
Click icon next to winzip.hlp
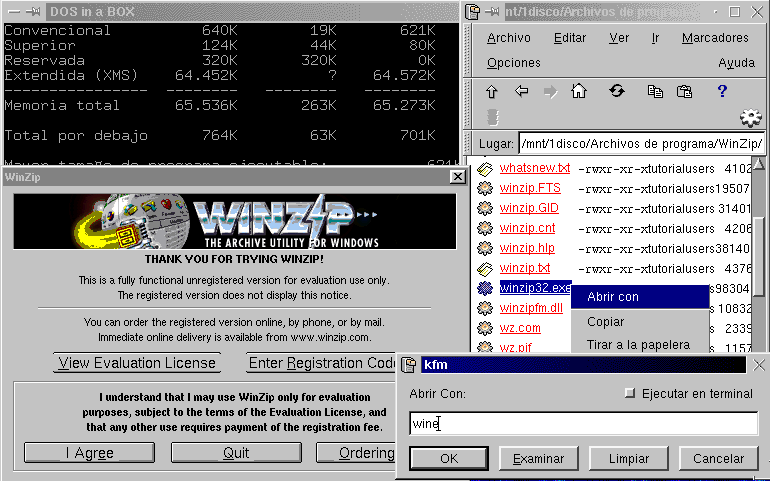(x=485, y=249)
